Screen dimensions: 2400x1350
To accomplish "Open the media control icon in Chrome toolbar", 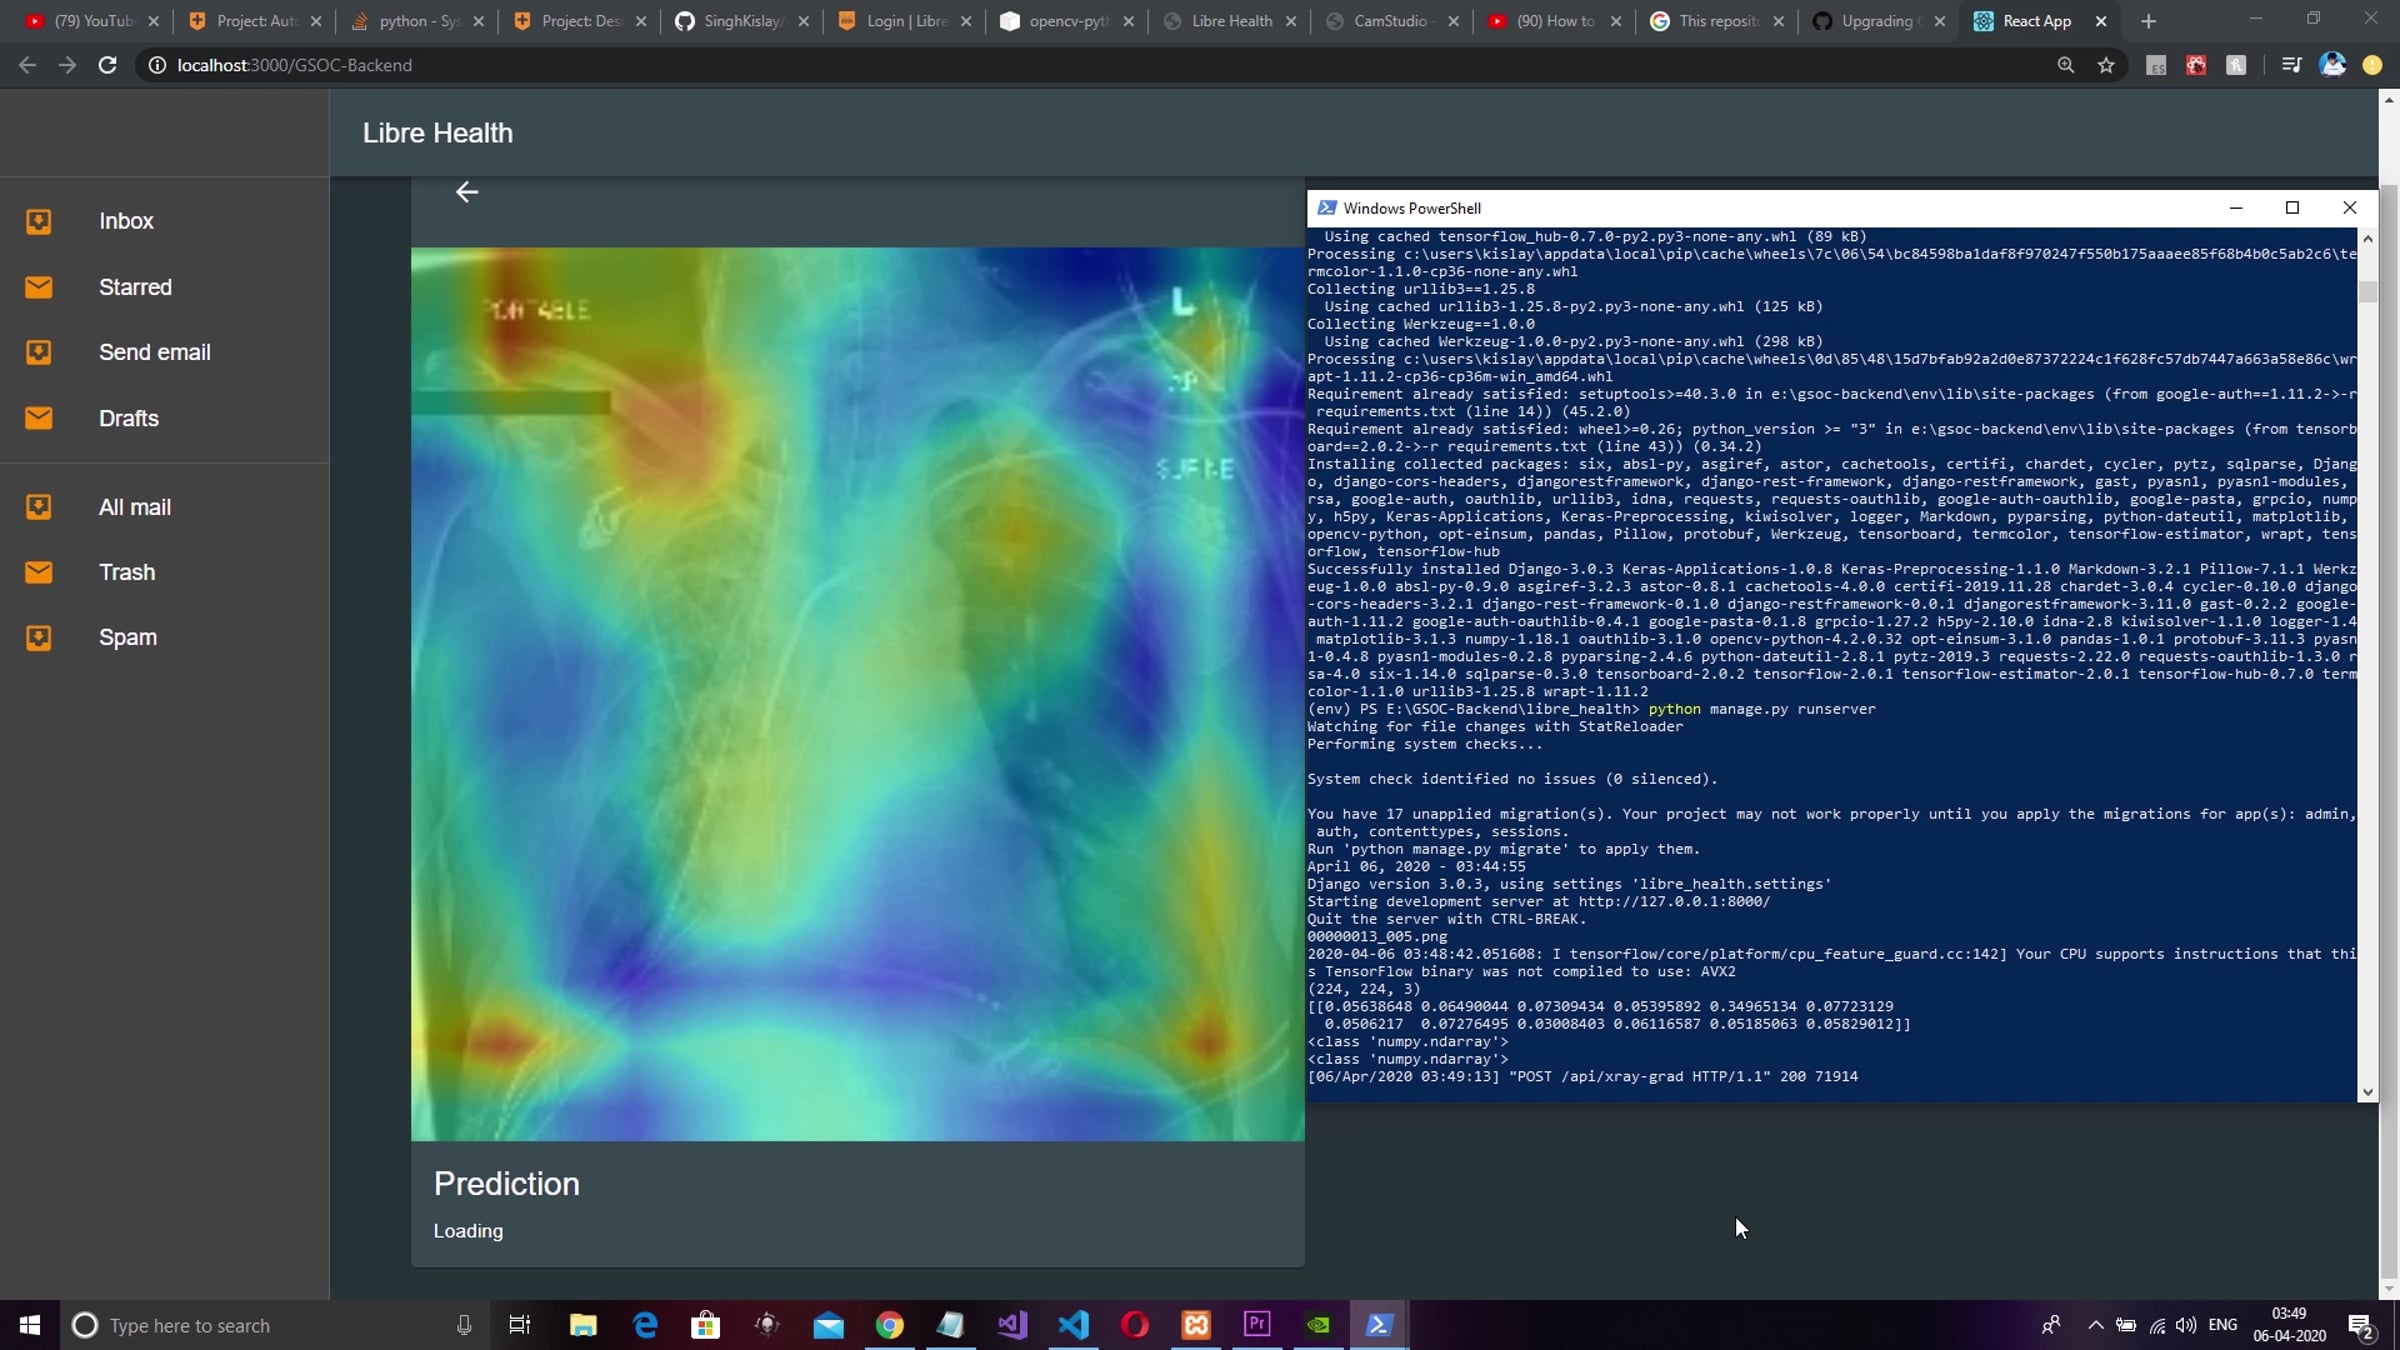I will (x=2291, y=65).
